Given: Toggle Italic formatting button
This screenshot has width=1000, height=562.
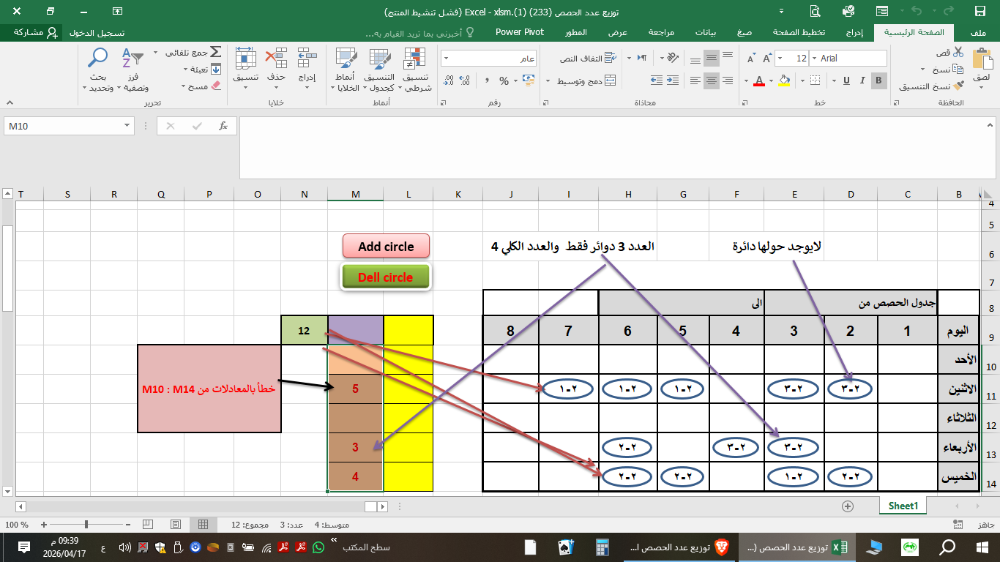Looking at the screenshot, I should click(x=861, y=81).
